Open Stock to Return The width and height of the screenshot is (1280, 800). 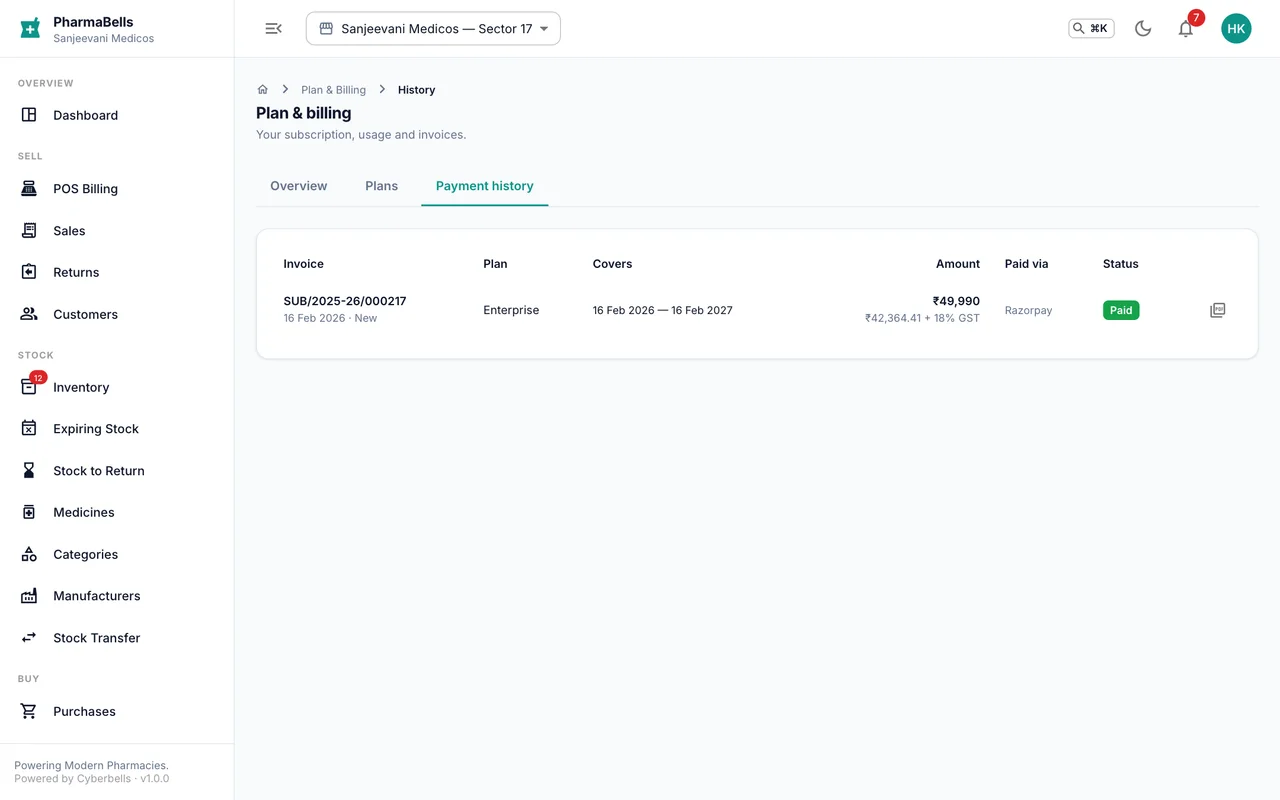coord(117,471)
